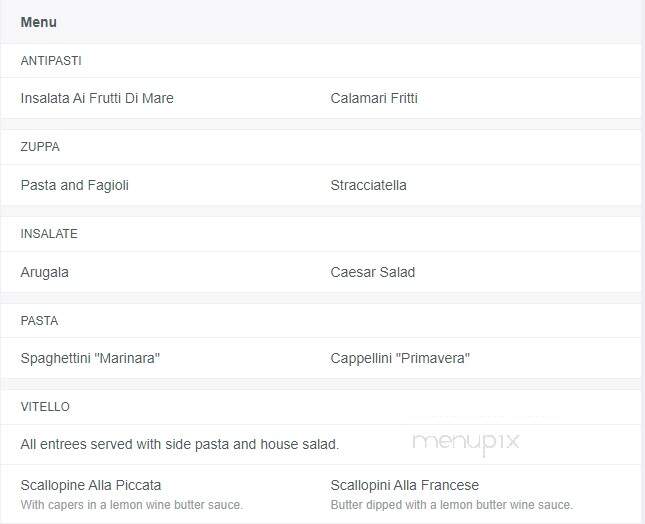This screenshot has height=524, width=645.
Task: Pick the Stracciatella soup item
Action: 369,185
